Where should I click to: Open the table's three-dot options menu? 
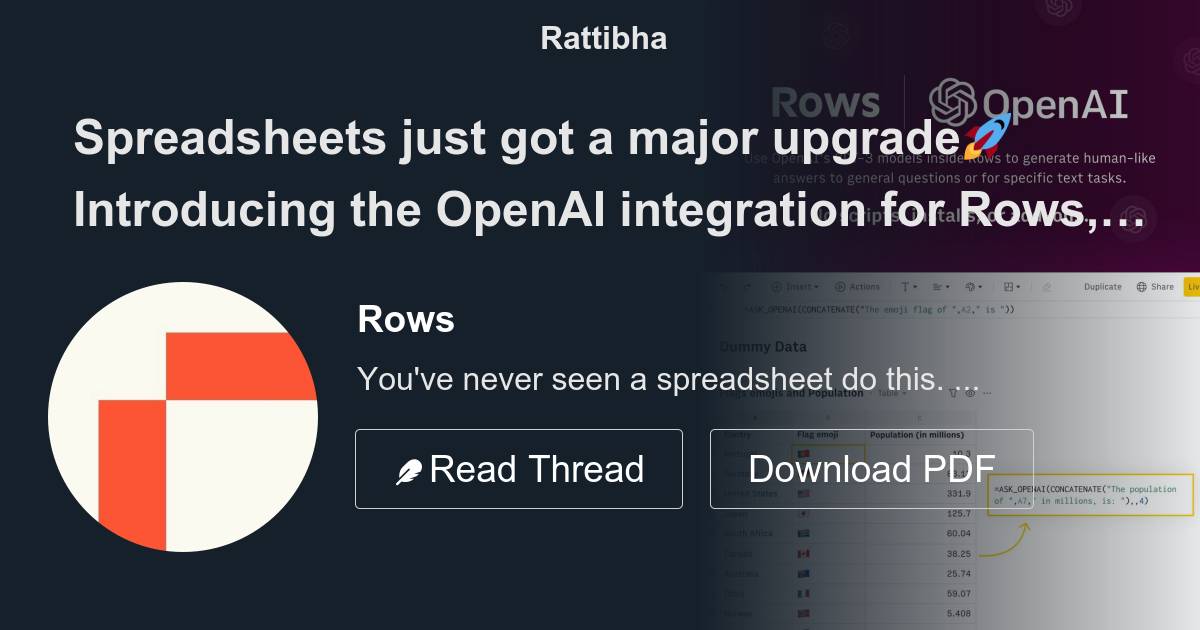click(x=987, y=395)
